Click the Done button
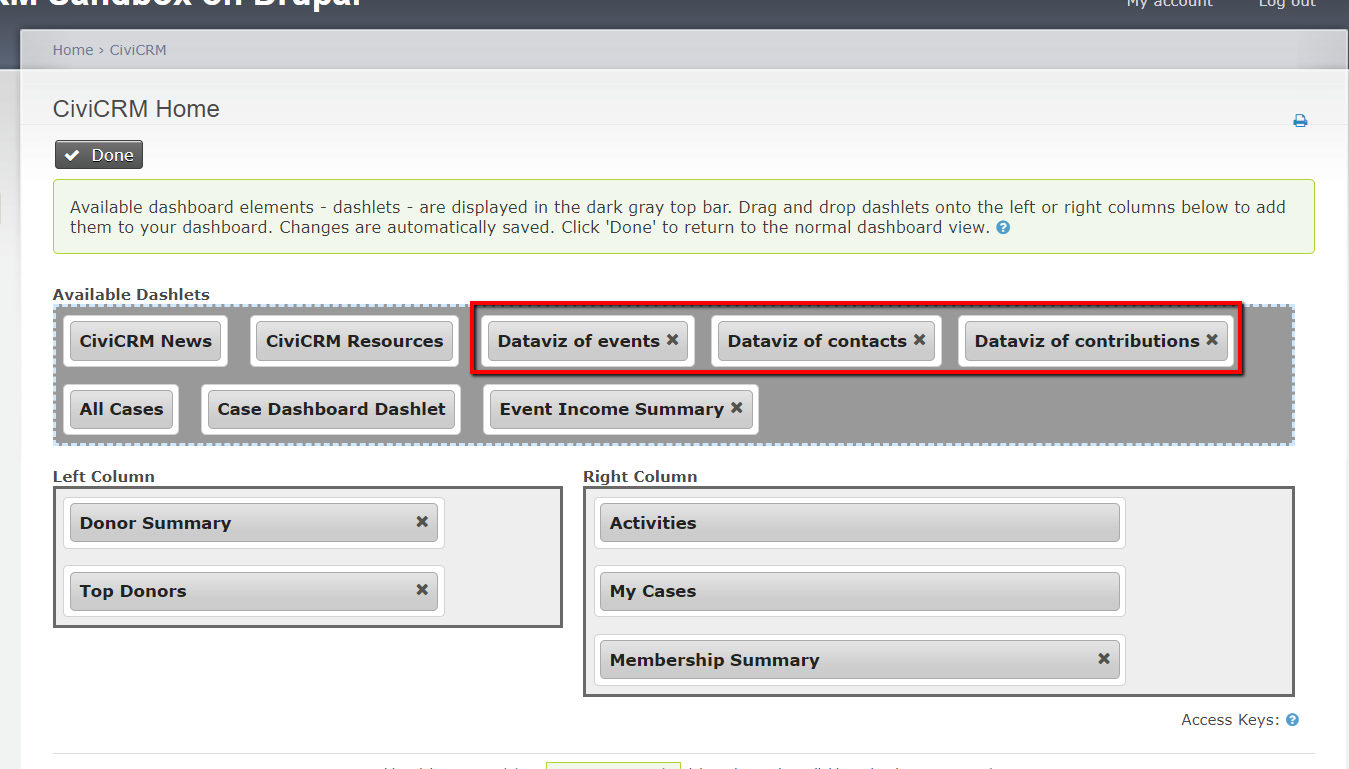This screenshot has width=1349, height=769. pos(99,155)
